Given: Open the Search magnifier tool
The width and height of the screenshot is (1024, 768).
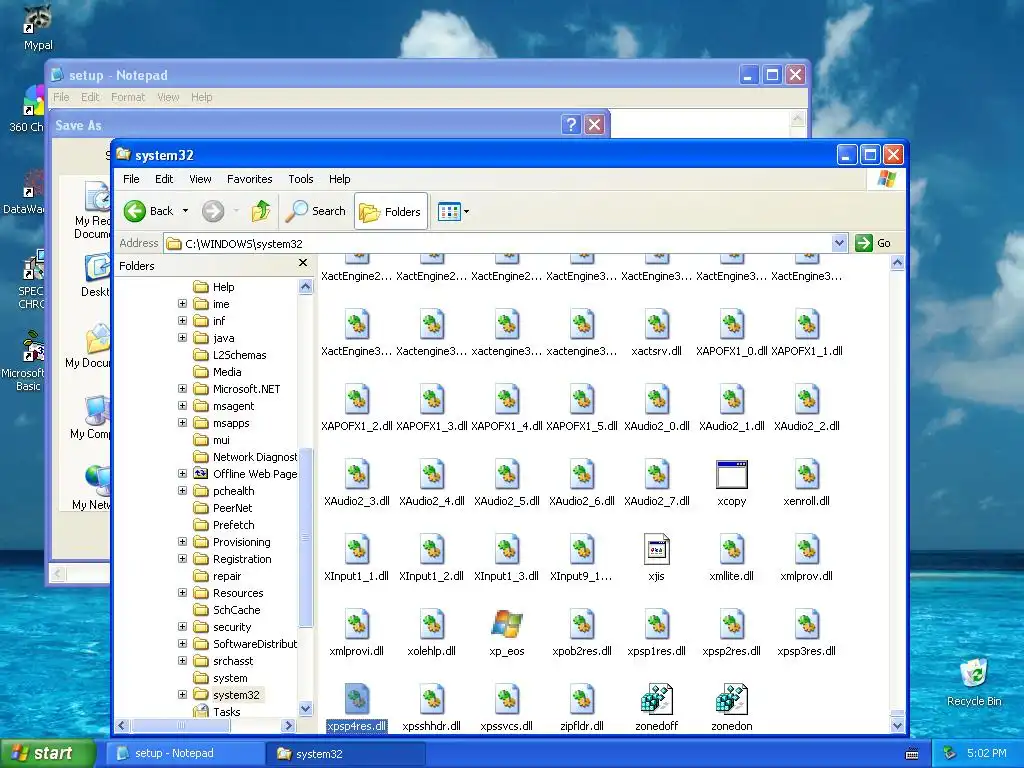Looking at the screenshot, I should [317, 211].
